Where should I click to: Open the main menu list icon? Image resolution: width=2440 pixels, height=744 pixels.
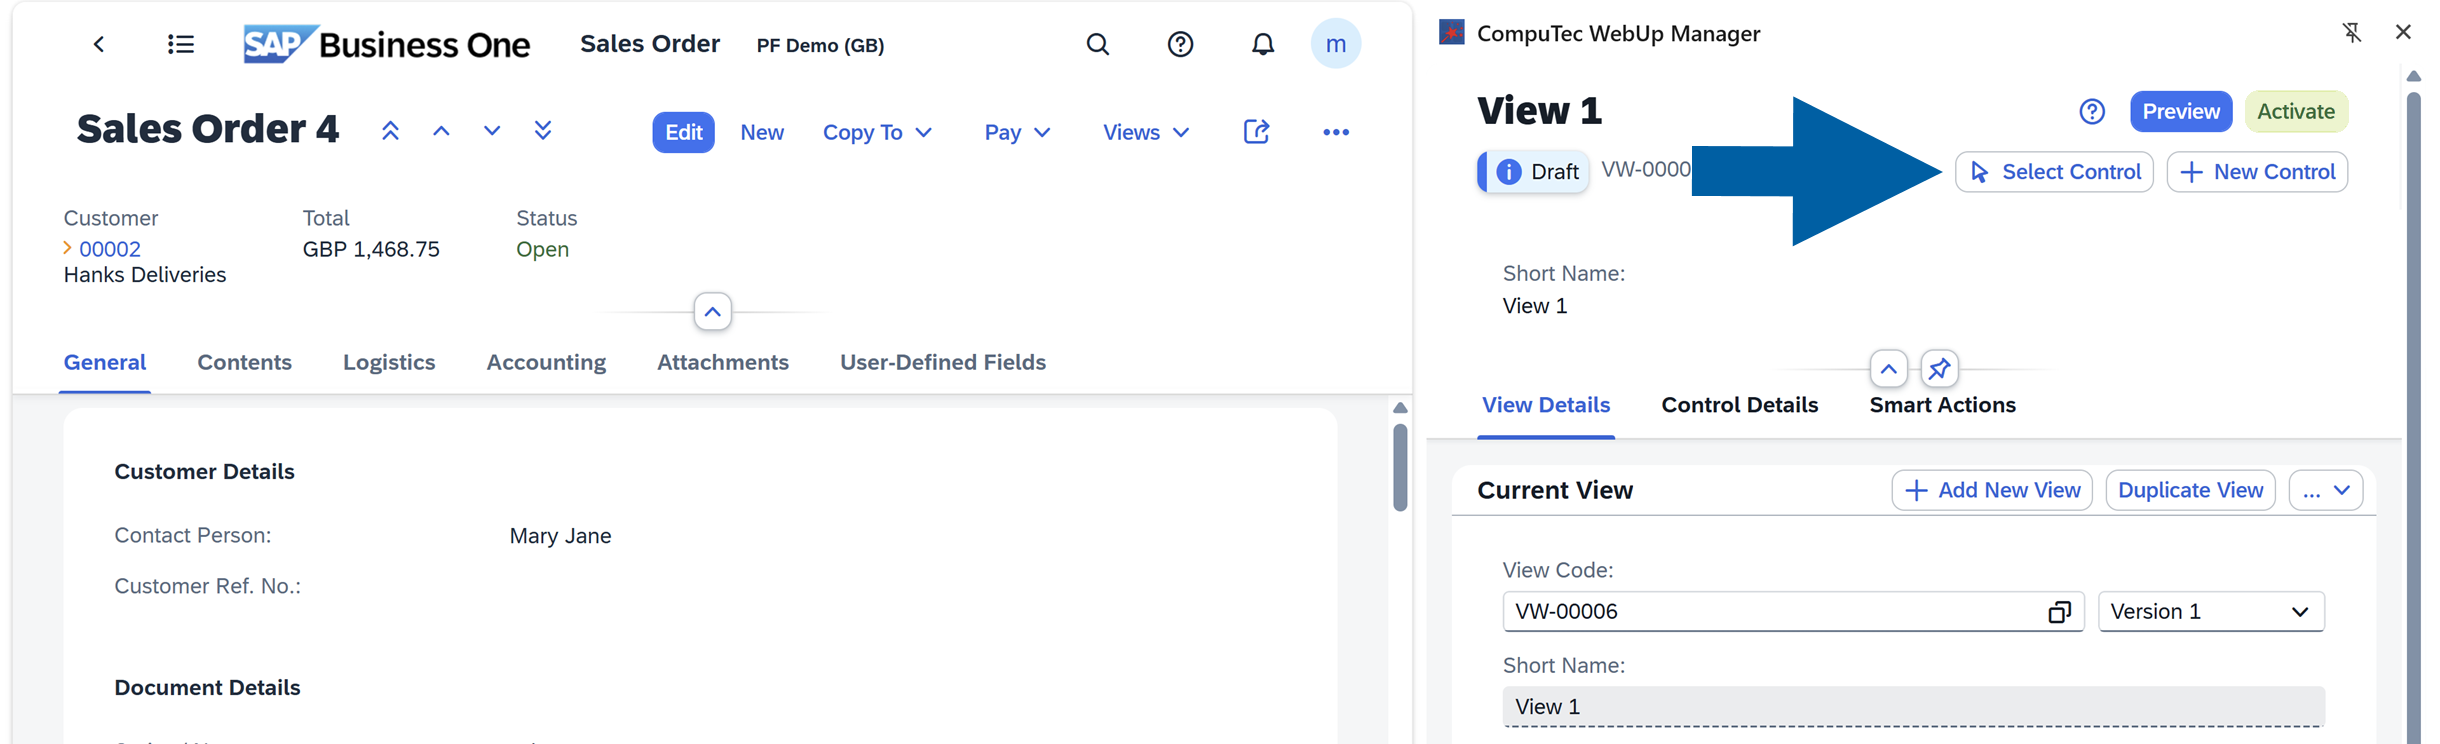(x=181, y=44)
